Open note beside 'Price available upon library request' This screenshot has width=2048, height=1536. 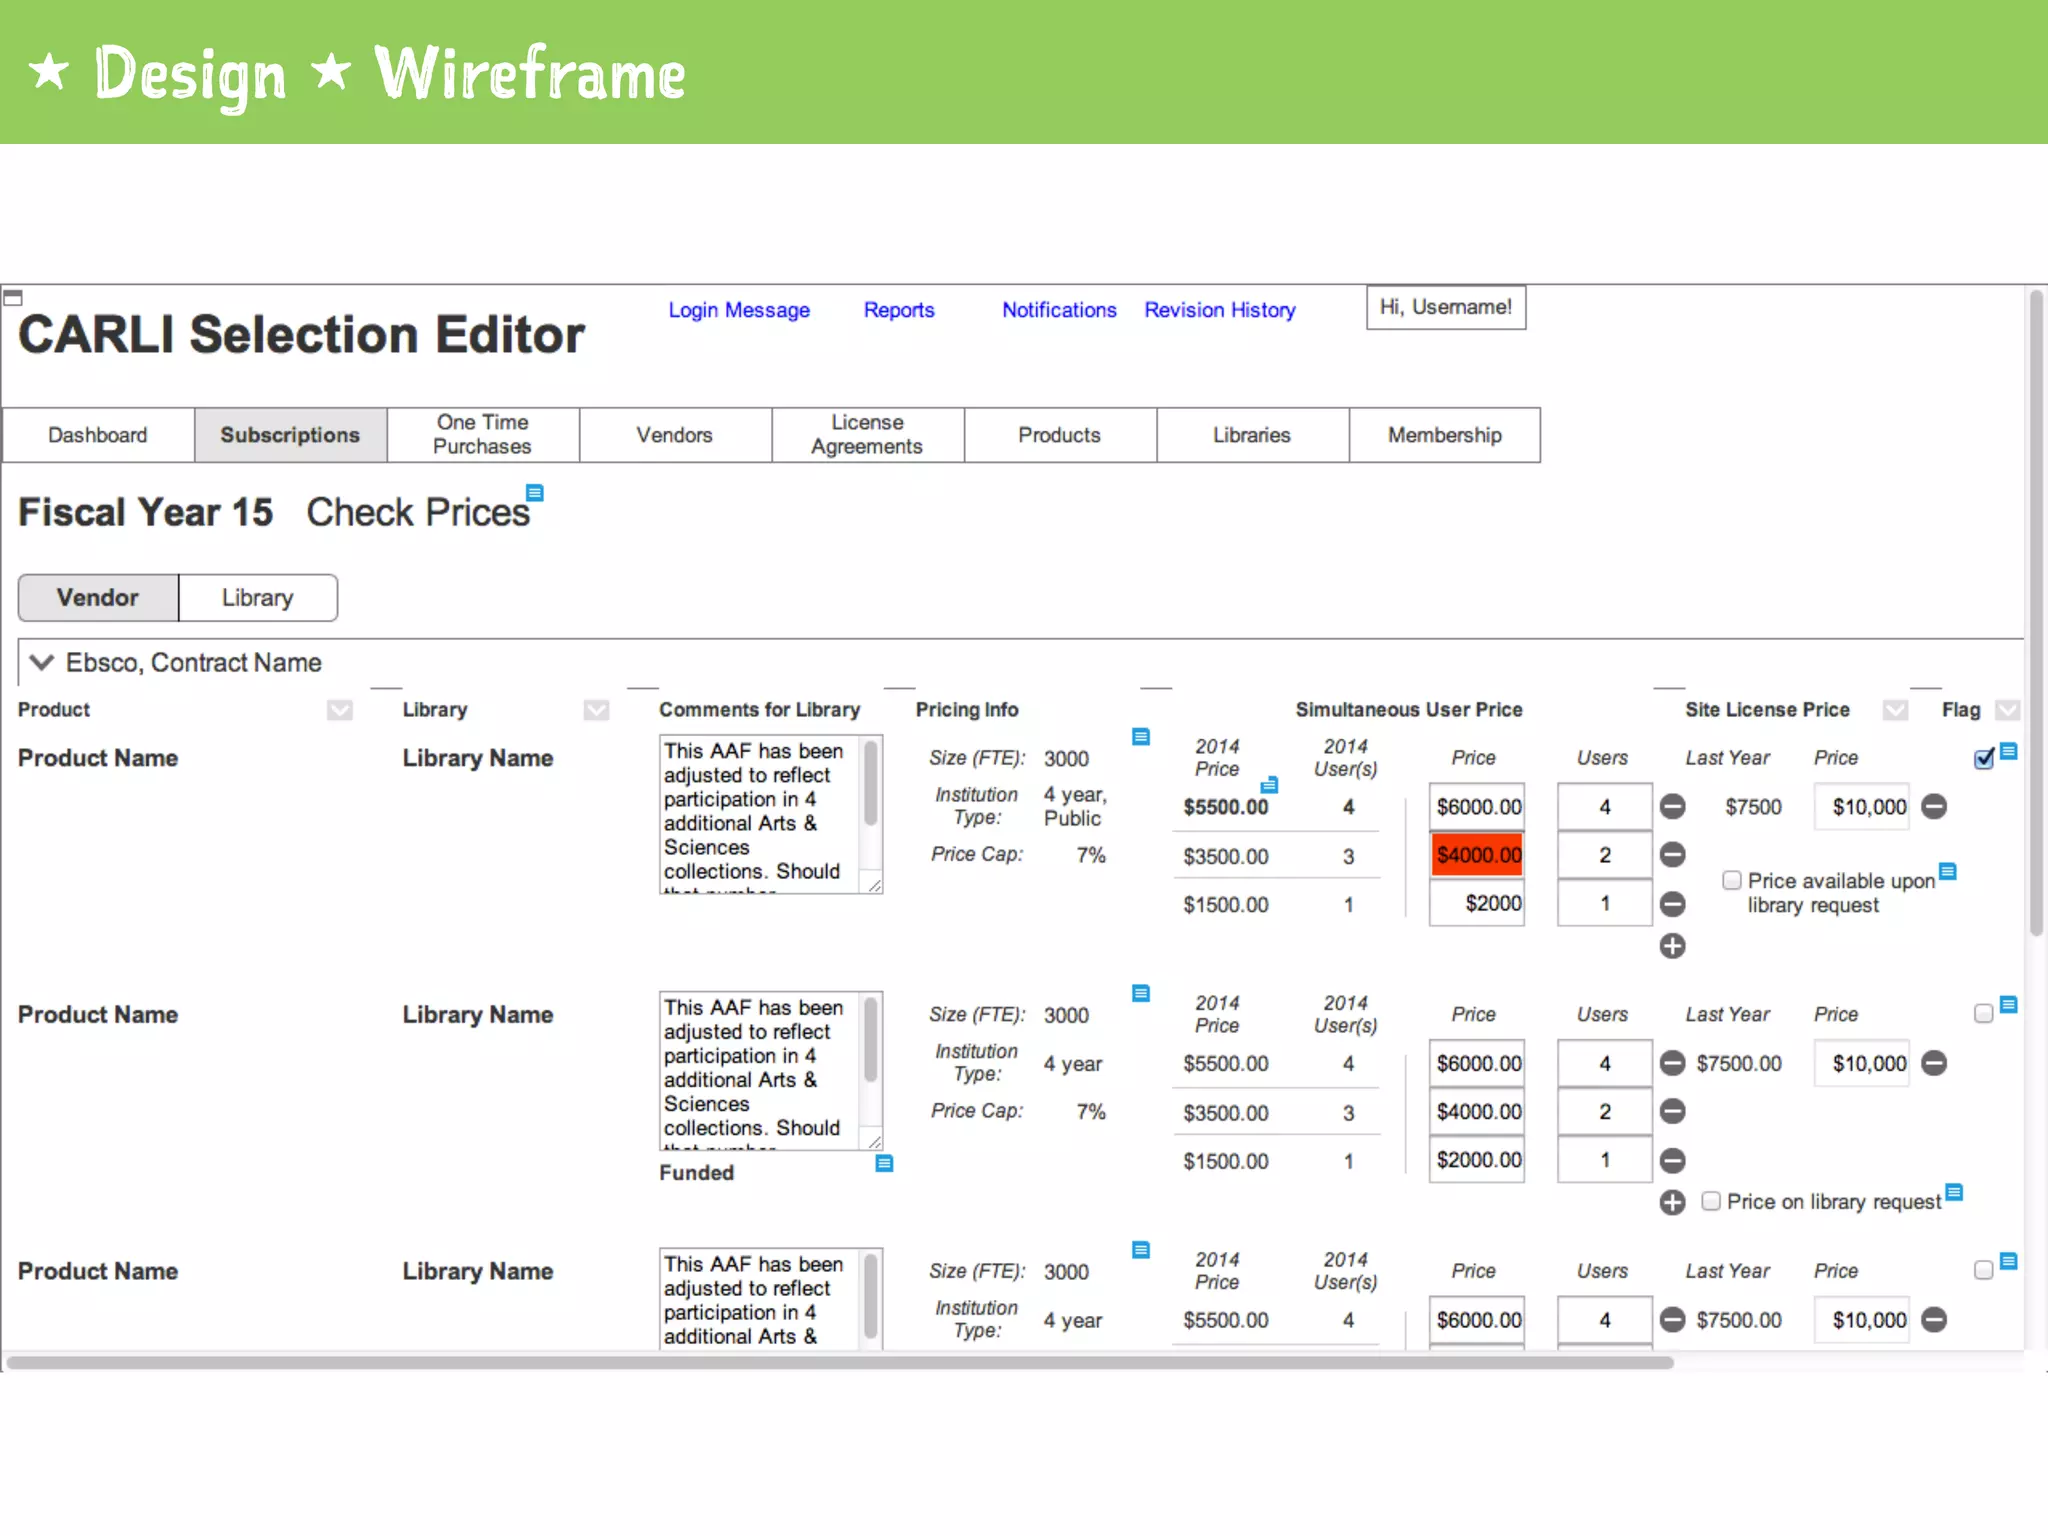(x=1947, y=871)
